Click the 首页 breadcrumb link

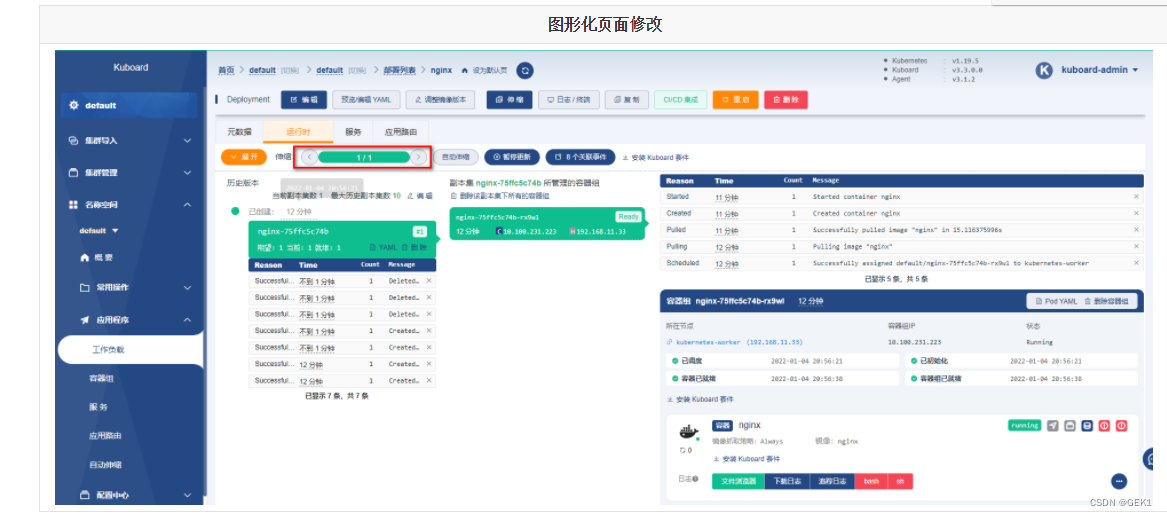click(x=226, y=70)
